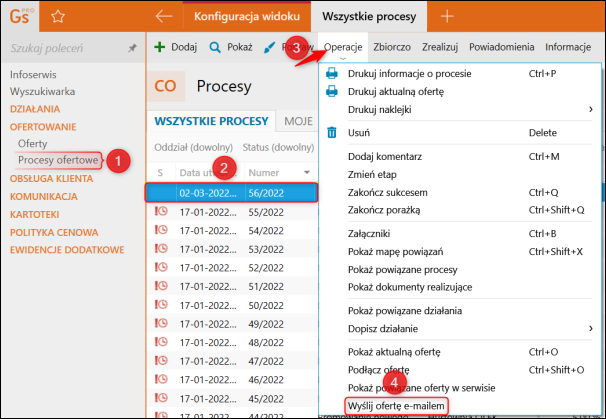The image size is (606, 419).
Task: Open Oddział (dowolny) filter
Action: click(x=194, y=147)
